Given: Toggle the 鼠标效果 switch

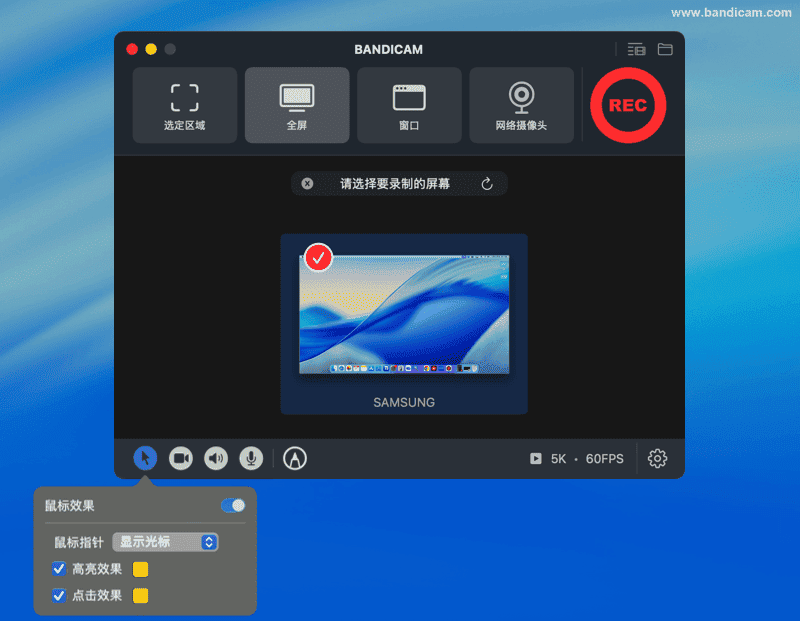Looking at the screenshot, I should coord(233,506).
